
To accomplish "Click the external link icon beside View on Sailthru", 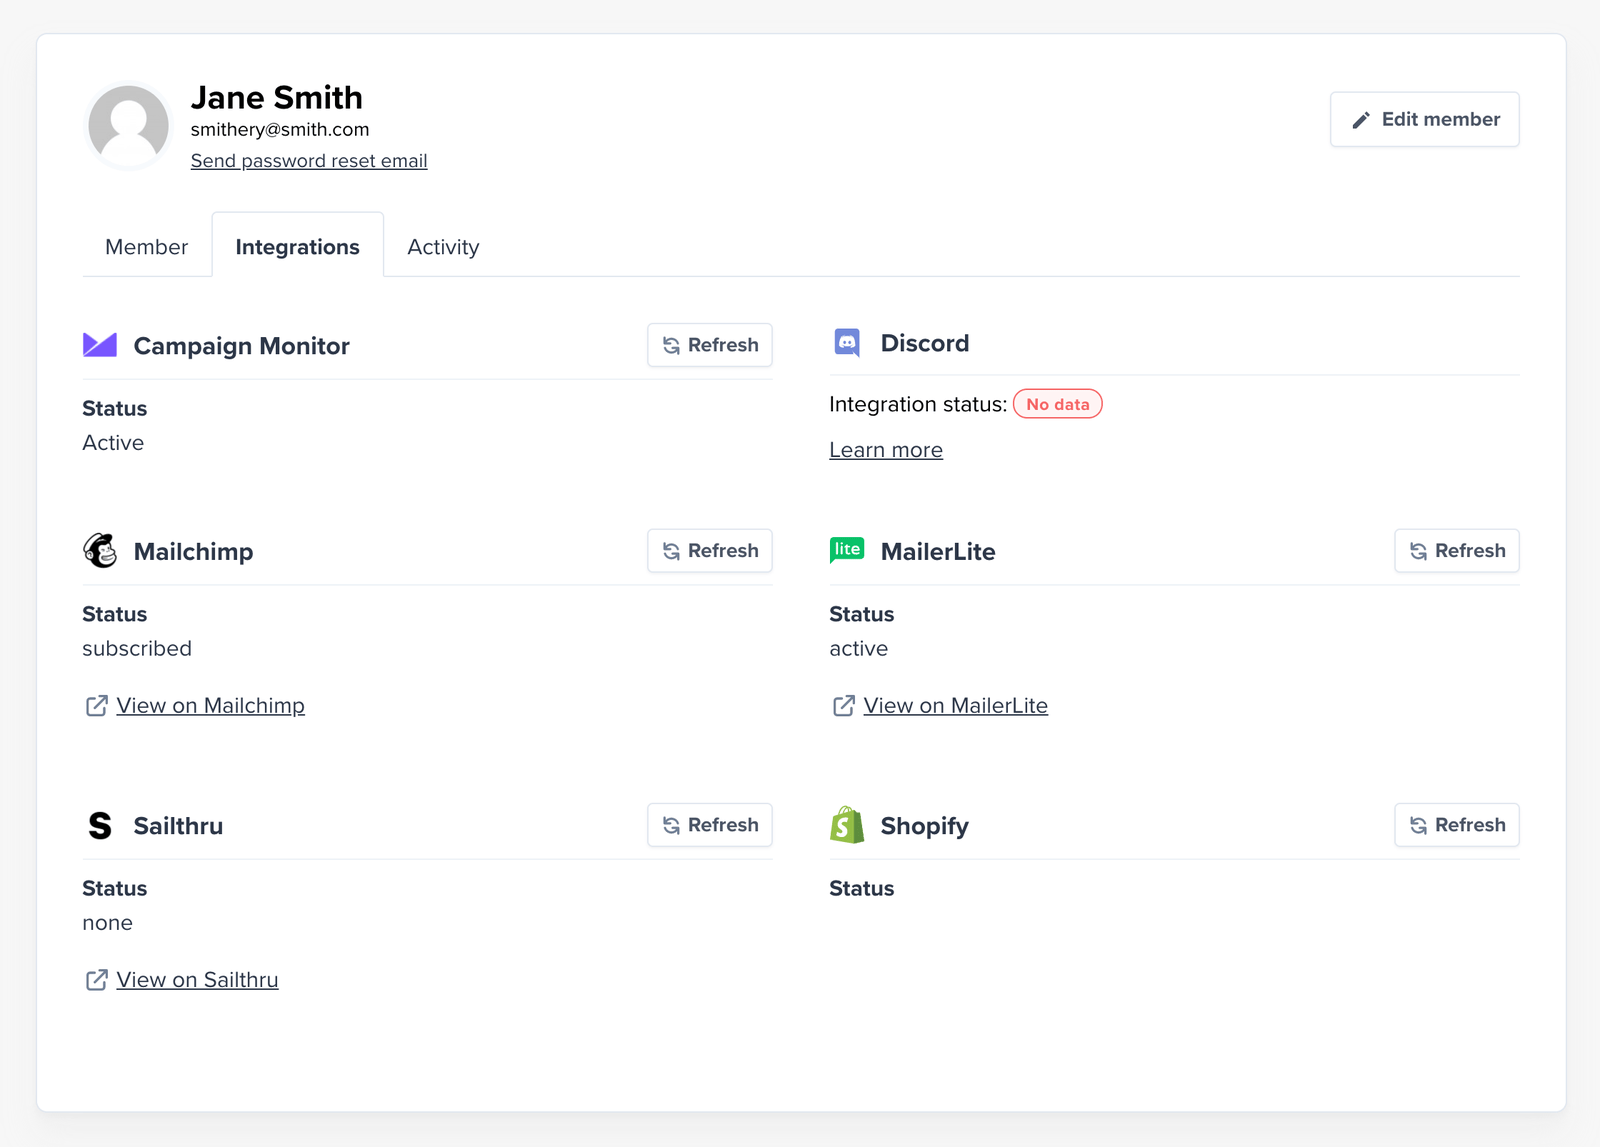I will click(x=96, y=980).
